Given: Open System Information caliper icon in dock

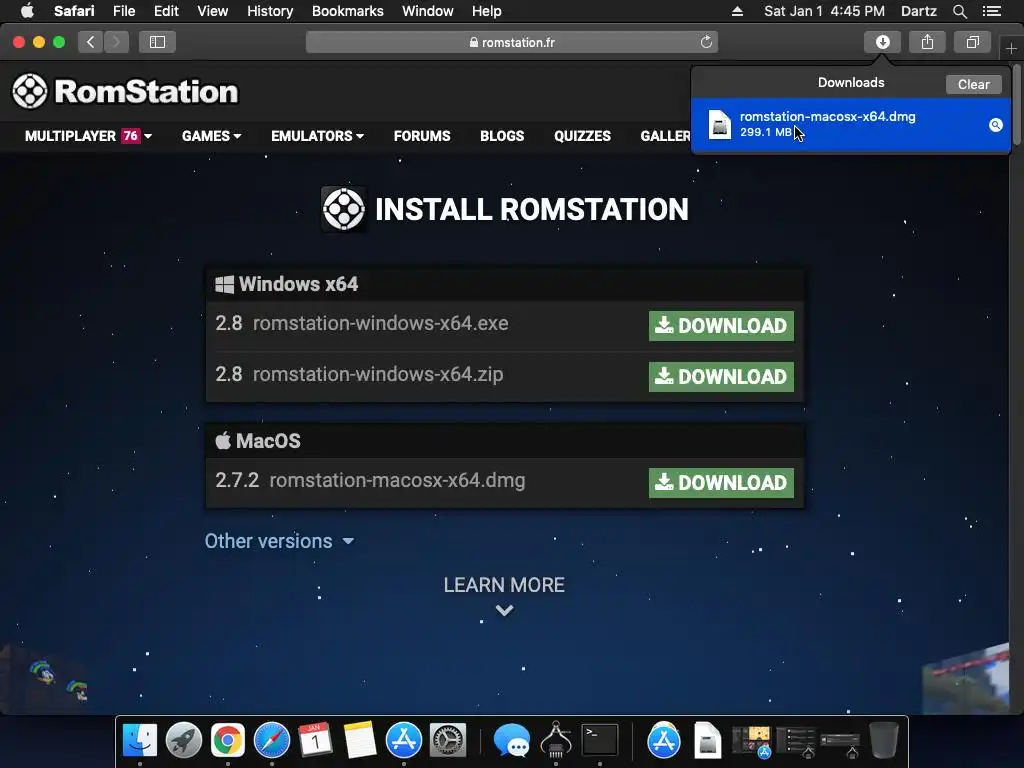Looking at the screenshot, I should (x=556, y=740).
